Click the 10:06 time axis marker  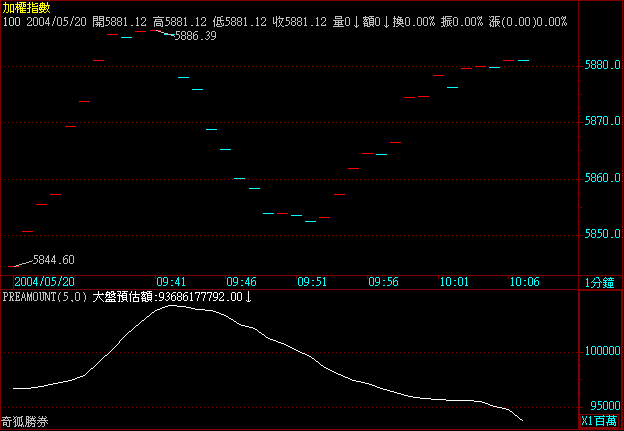pos(525,282)
